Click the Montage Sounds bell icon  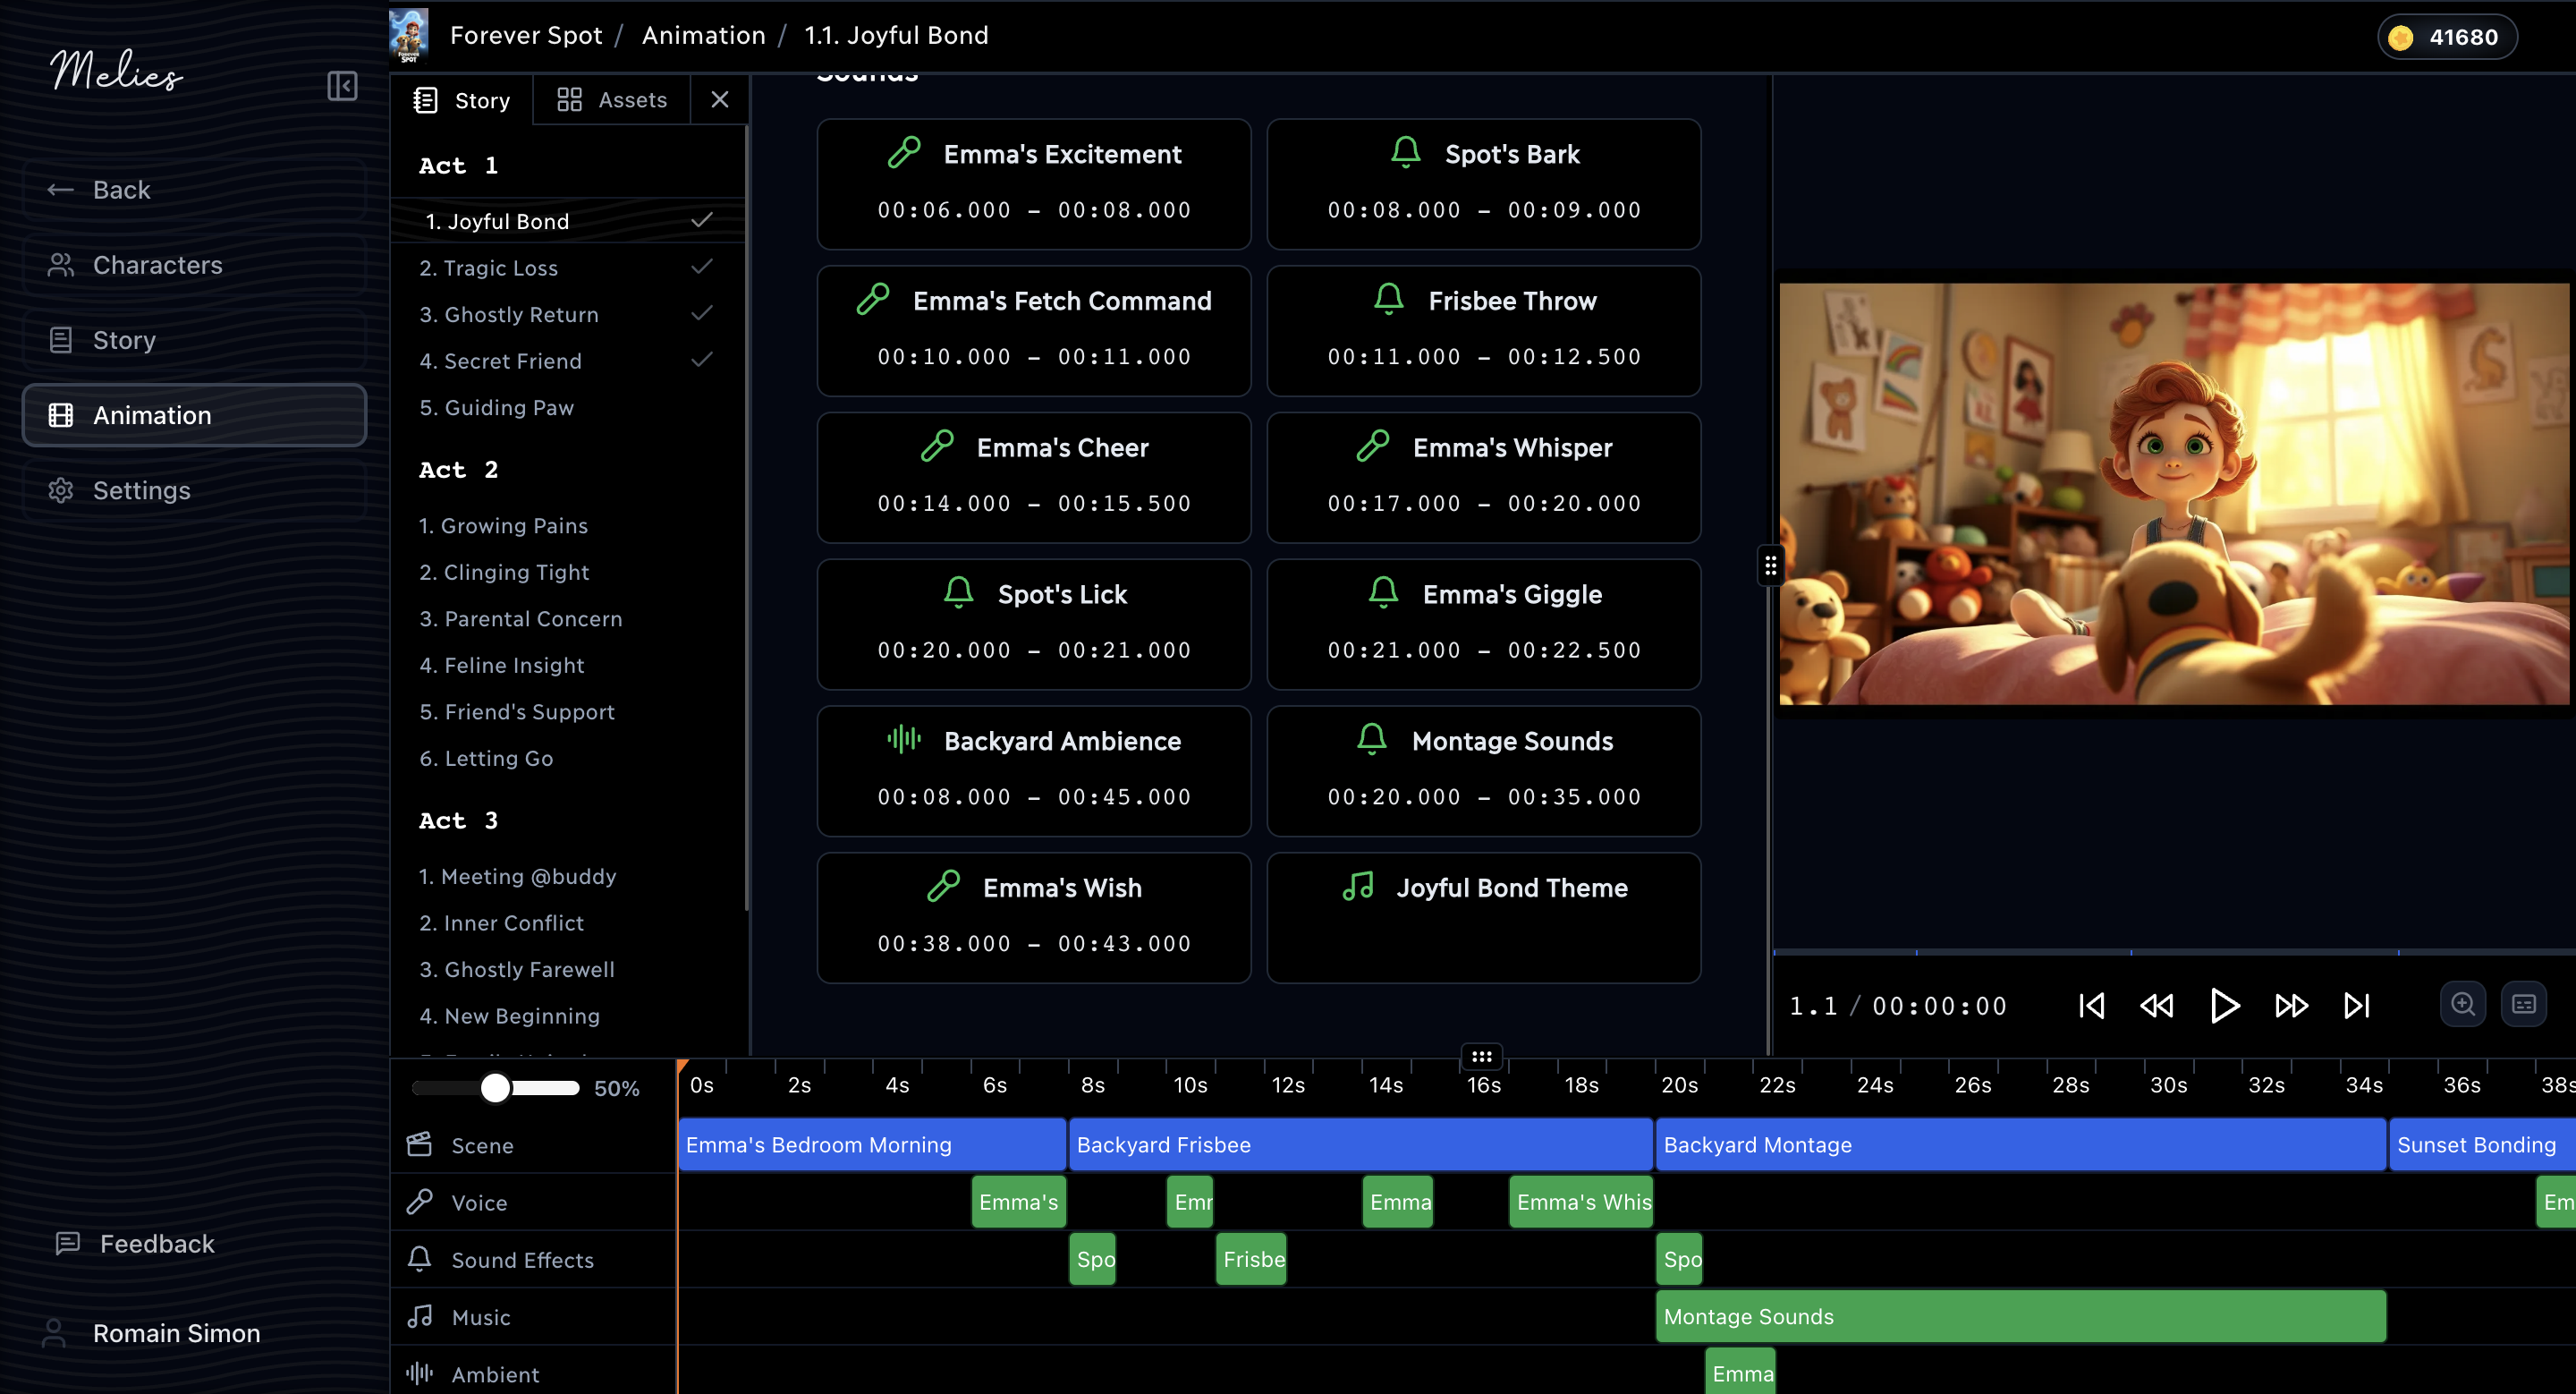pos(1372,739)
